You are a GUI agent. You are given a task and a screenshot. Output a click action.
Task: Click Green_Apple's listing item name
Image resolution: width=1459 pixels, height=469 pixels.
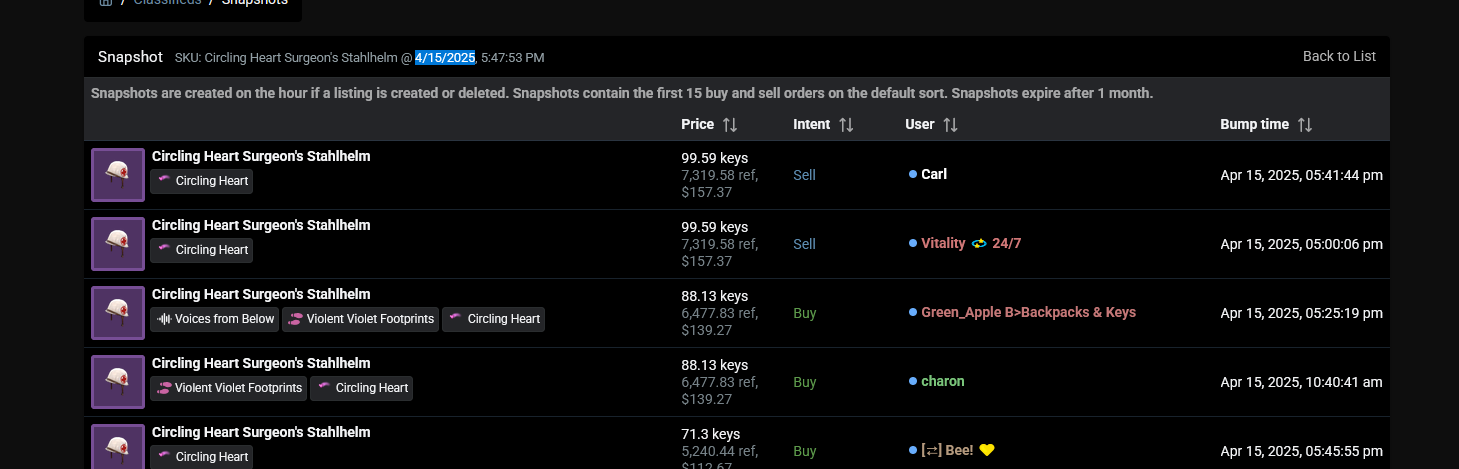(261, 294)
